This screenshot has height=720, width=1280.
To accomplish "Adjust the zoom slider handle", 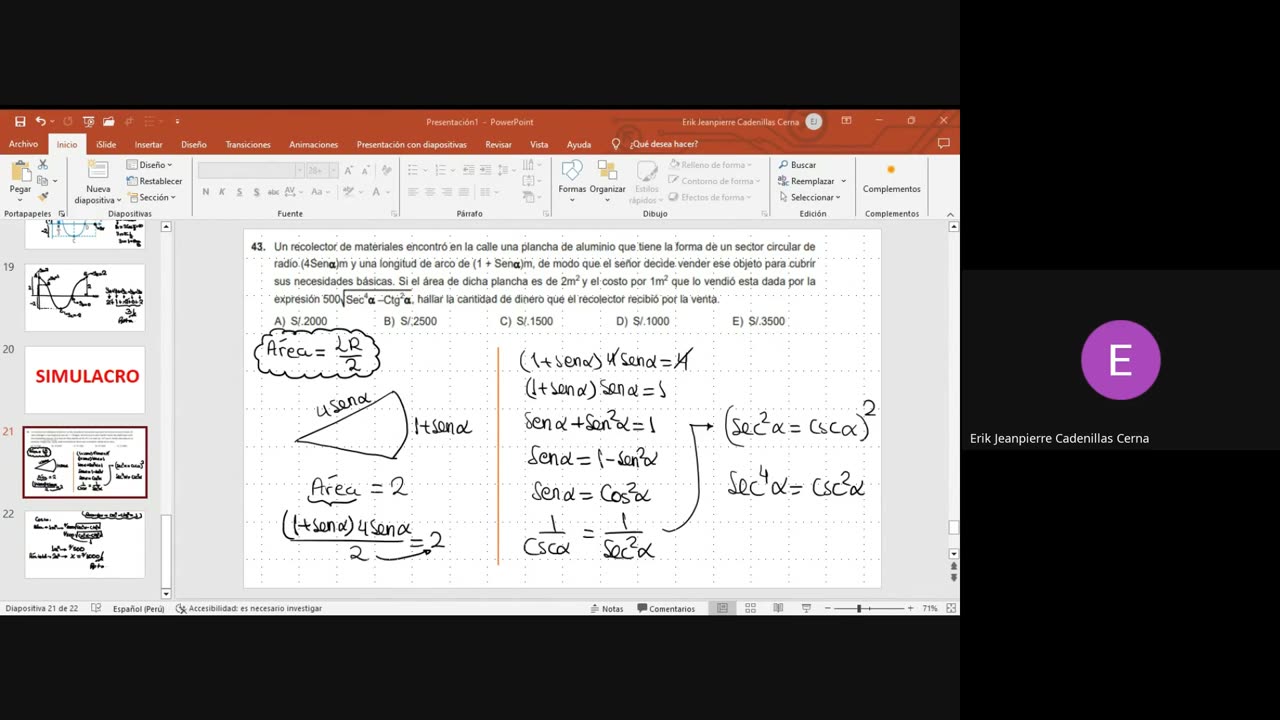I will pos(858,608).
